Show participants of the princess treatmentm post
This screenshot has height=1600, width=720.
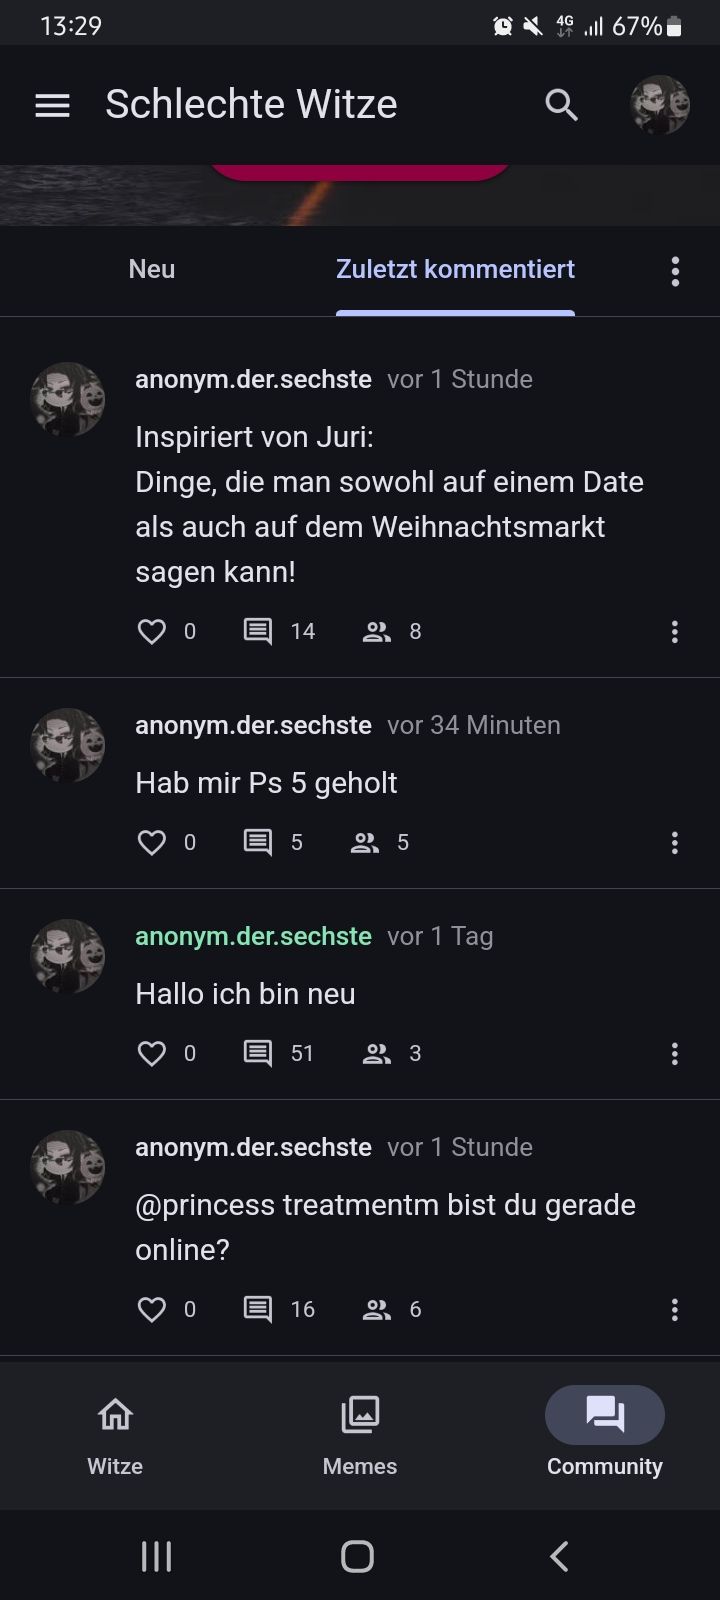(377, 1309)
